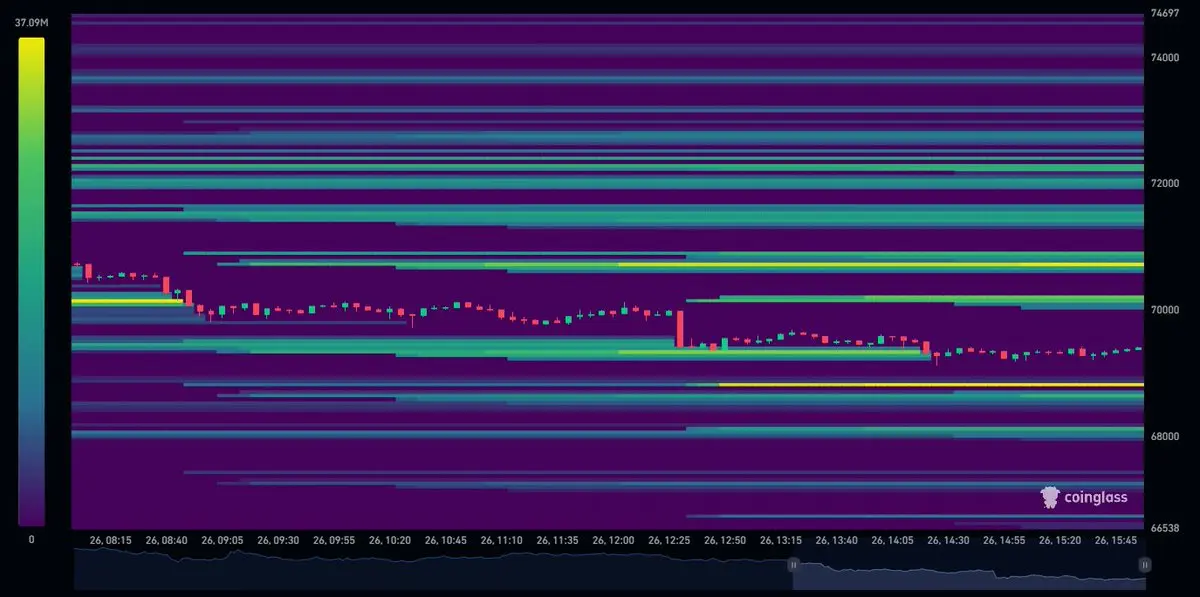
Task: Click the 26, 10:45 time axis label
Action: [x=446, y=540]
